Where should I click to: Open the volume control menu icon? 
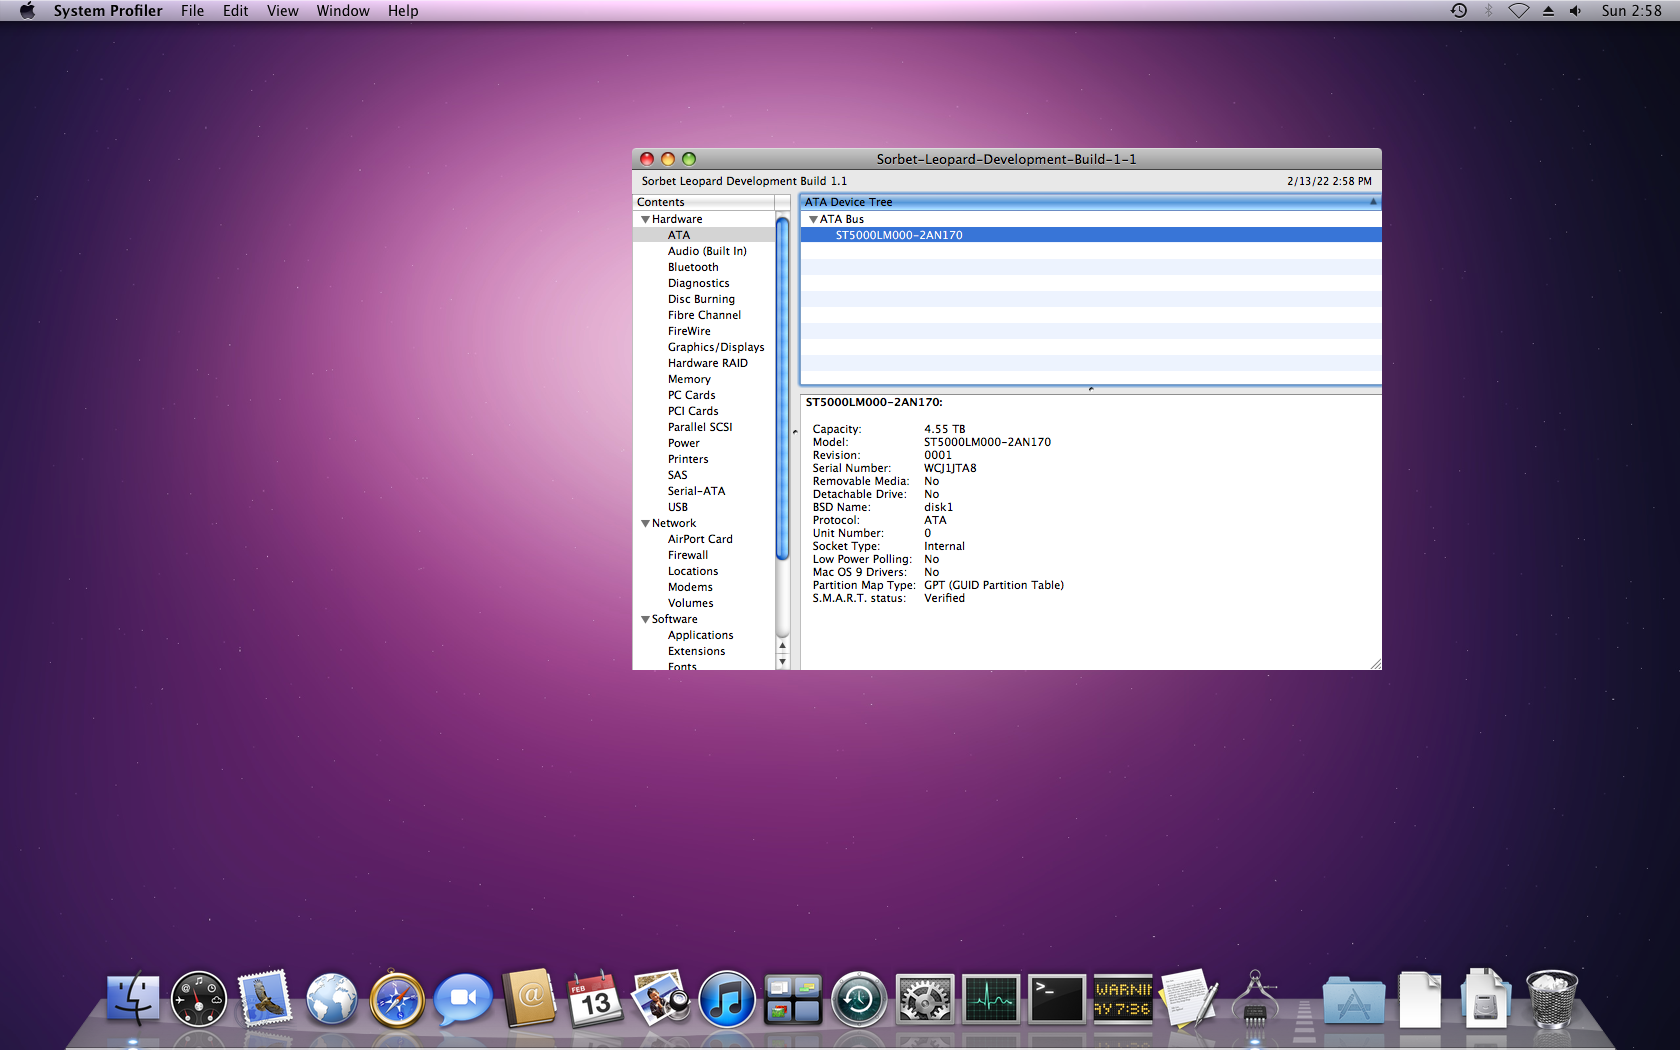pyautogui.click(x=1576, y=11)
